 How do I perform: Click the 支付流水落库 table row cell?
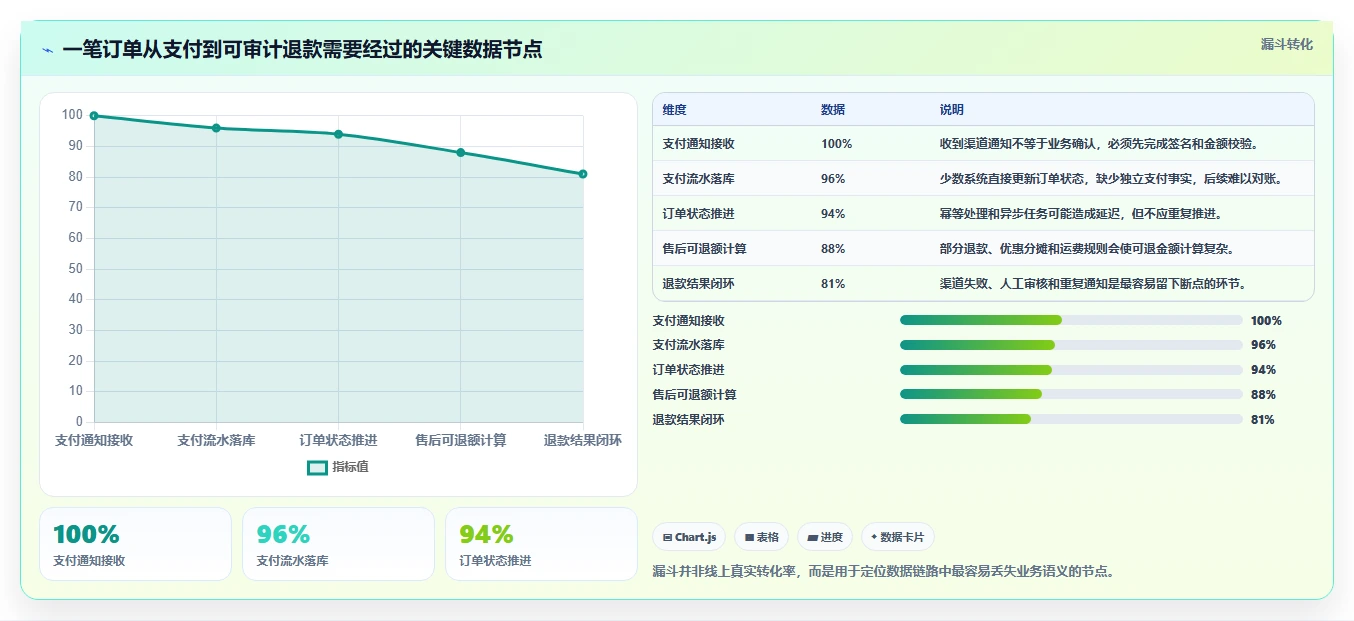(698, 179)
